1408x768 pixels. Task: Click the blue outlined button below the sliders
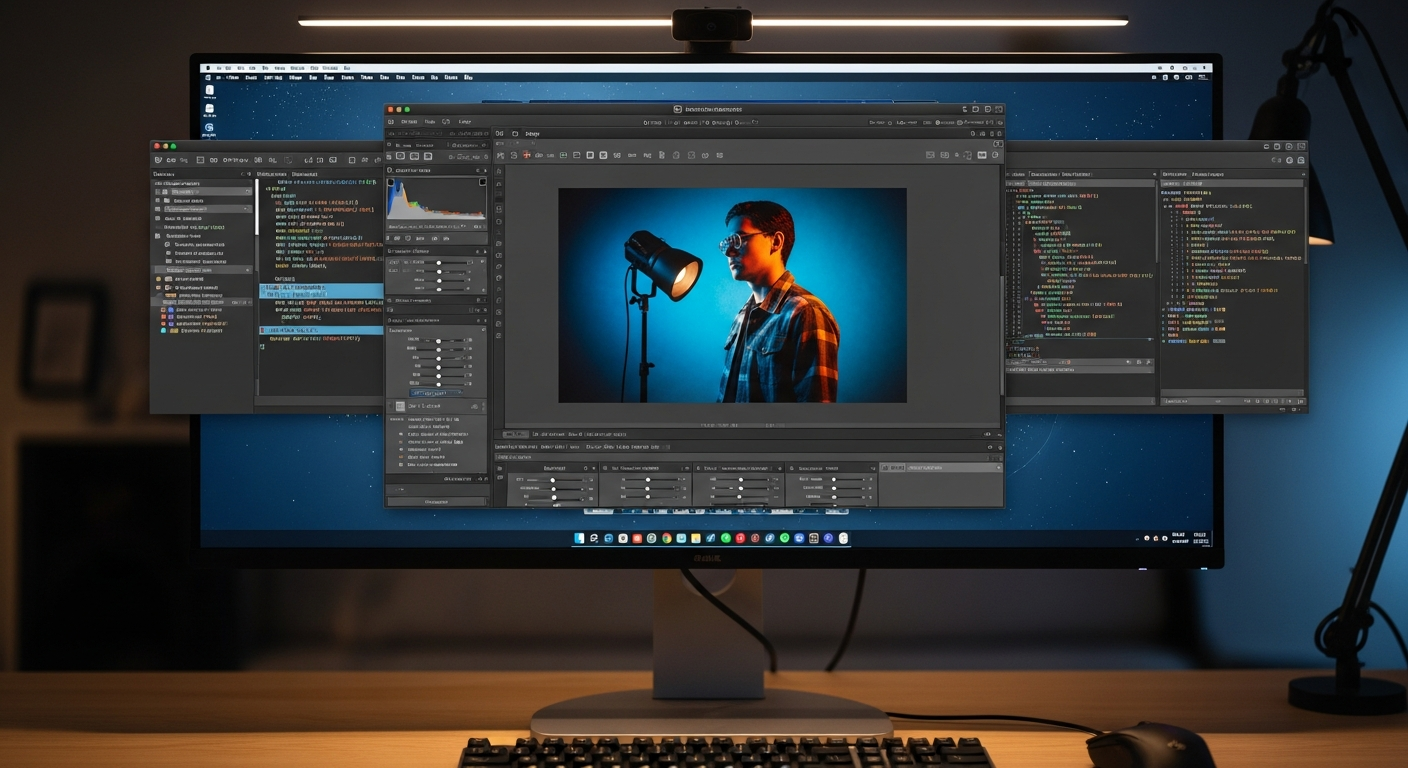(x=436, y=393)
